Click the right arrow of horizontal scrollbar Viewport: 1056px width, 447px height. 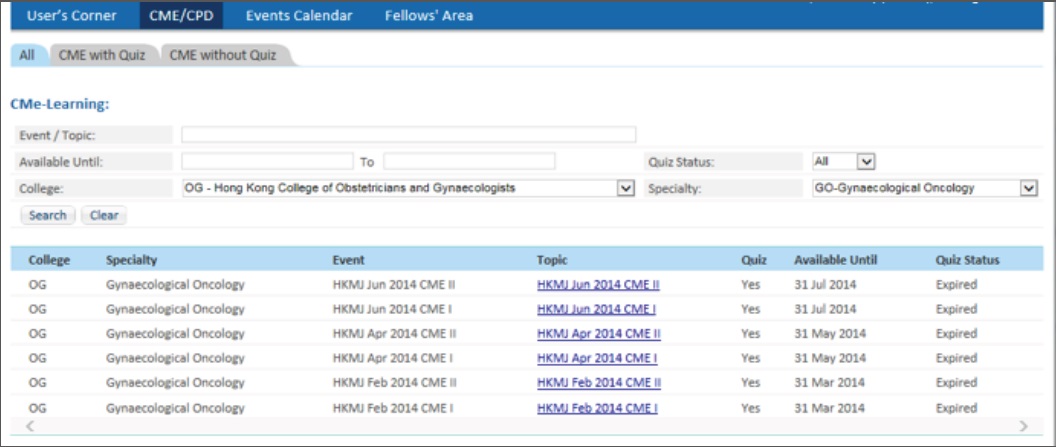1024,426
